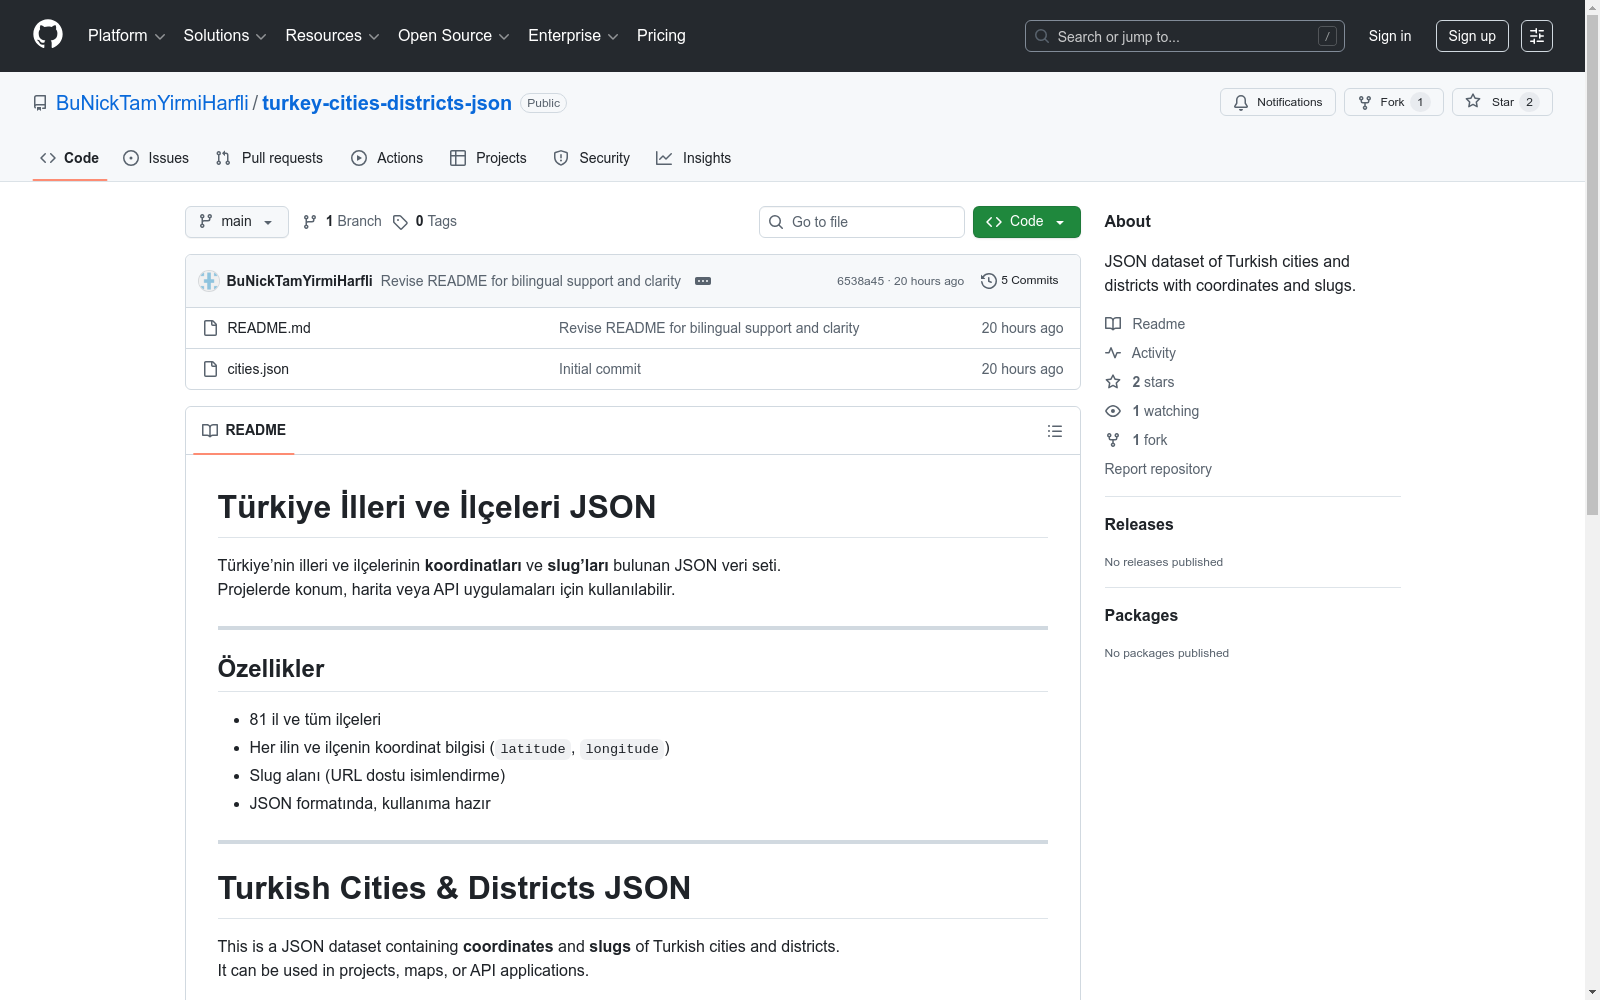This screenshot has width=1600, height=1000.
Task: Click the fork icon beside 1 fork
Action: tap(1113, 440)
